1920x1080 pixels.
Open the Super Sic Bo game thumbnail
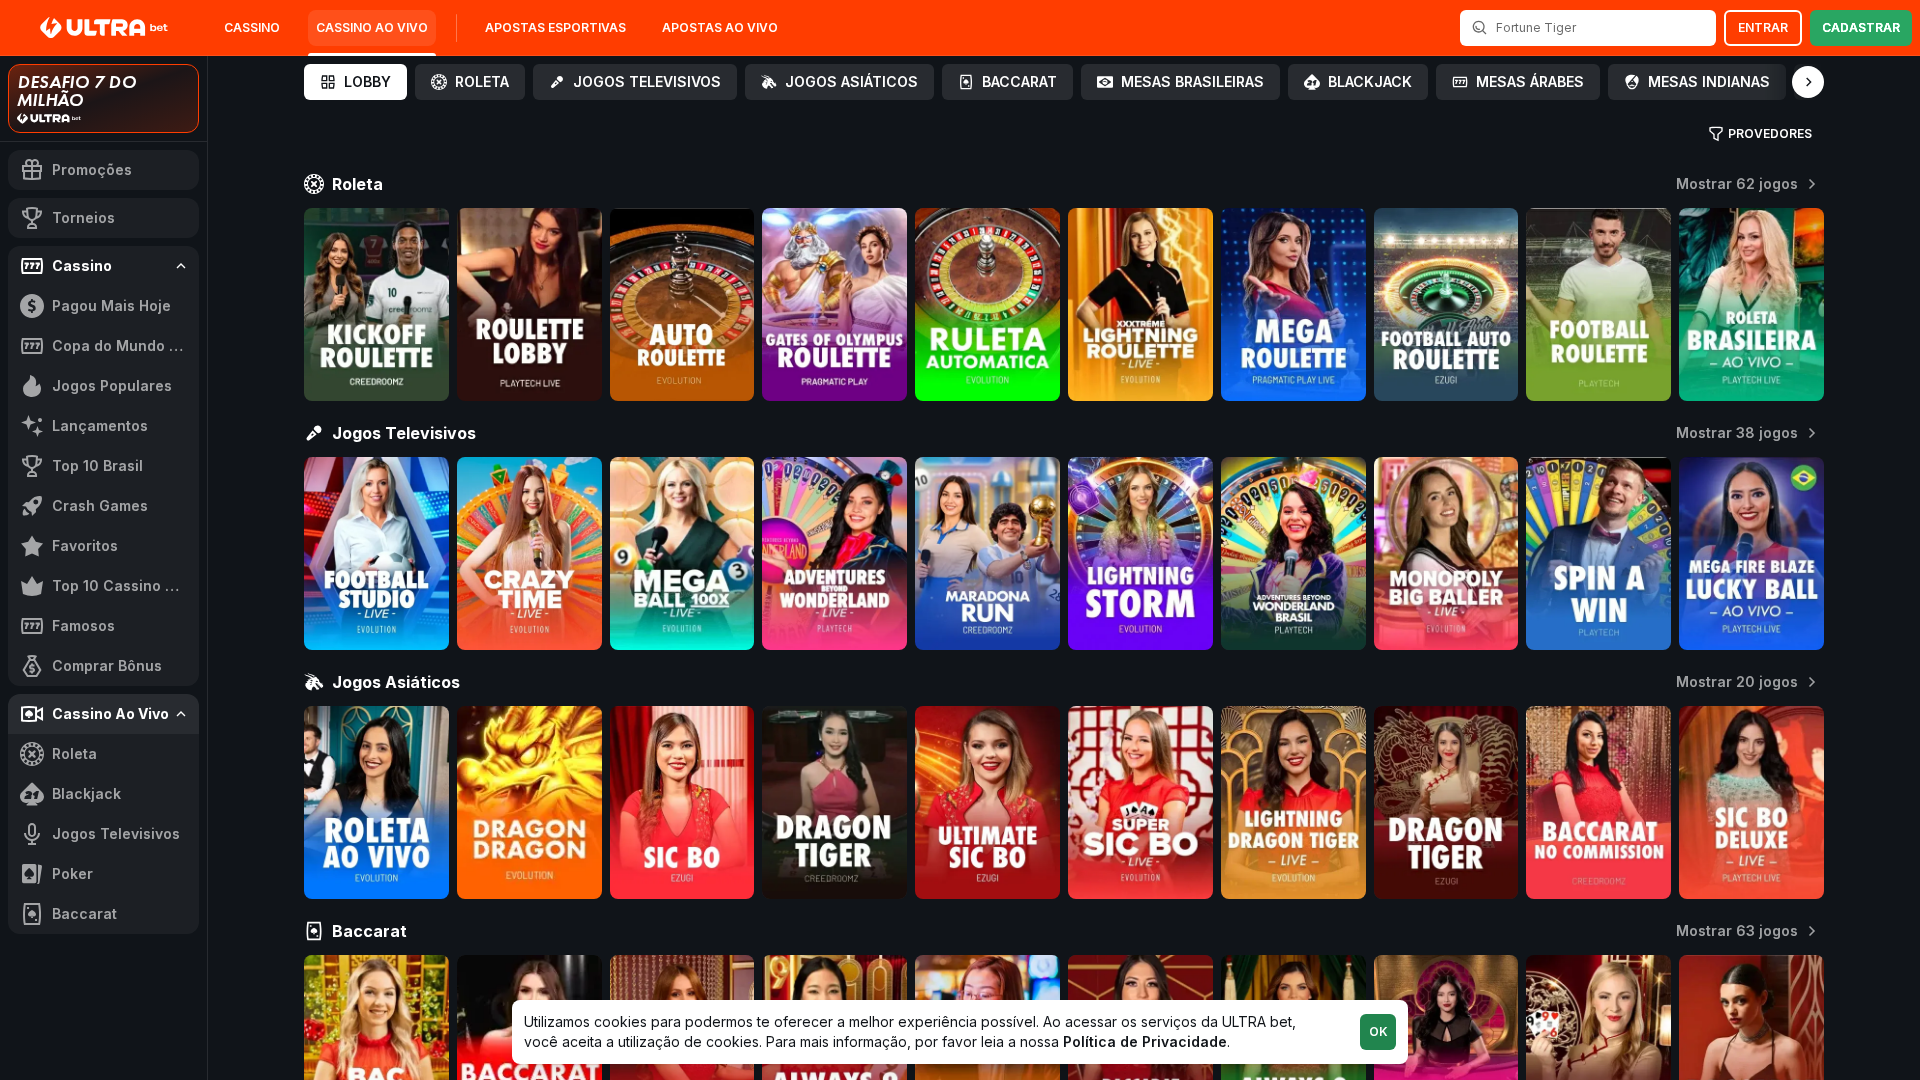[1140, 802]
